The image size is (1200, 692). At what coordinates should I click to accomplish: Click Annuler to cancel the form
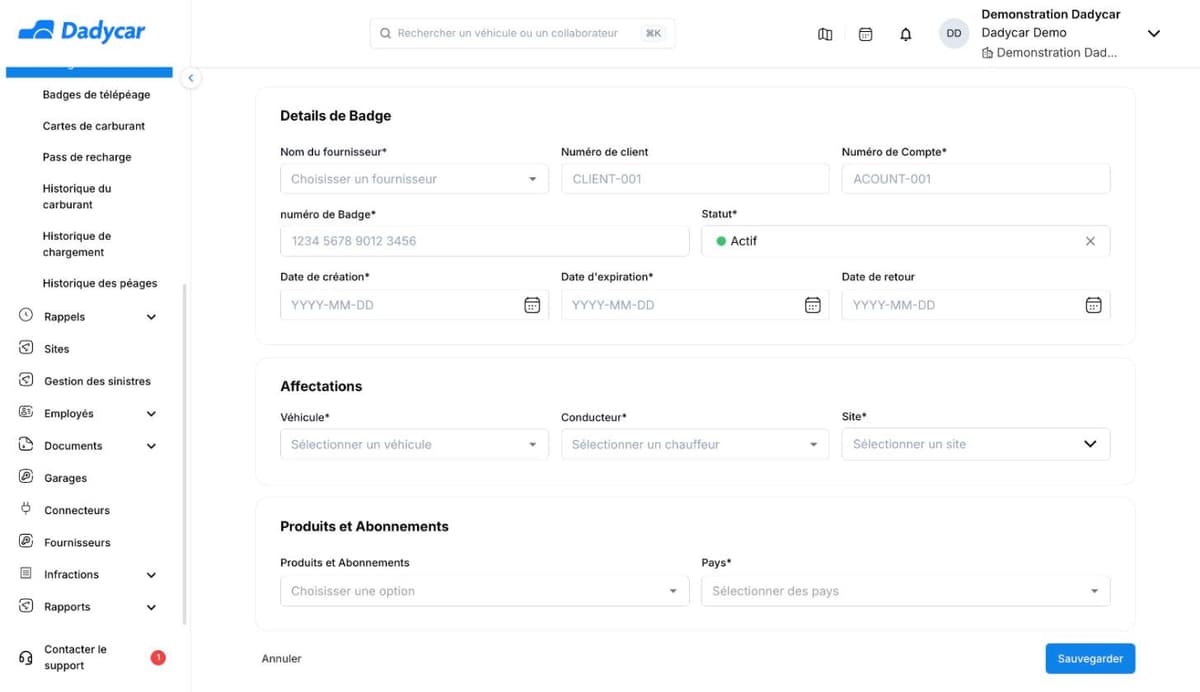281,659
